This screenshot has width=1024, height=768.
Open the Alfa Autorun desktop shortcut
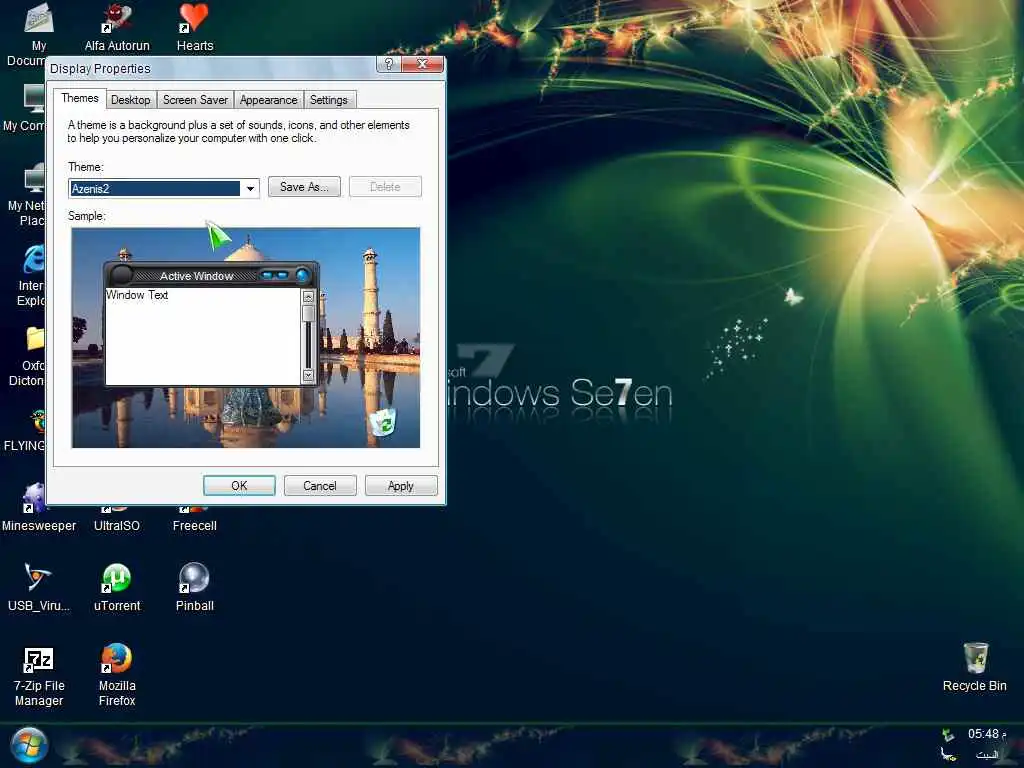(117, 27)
